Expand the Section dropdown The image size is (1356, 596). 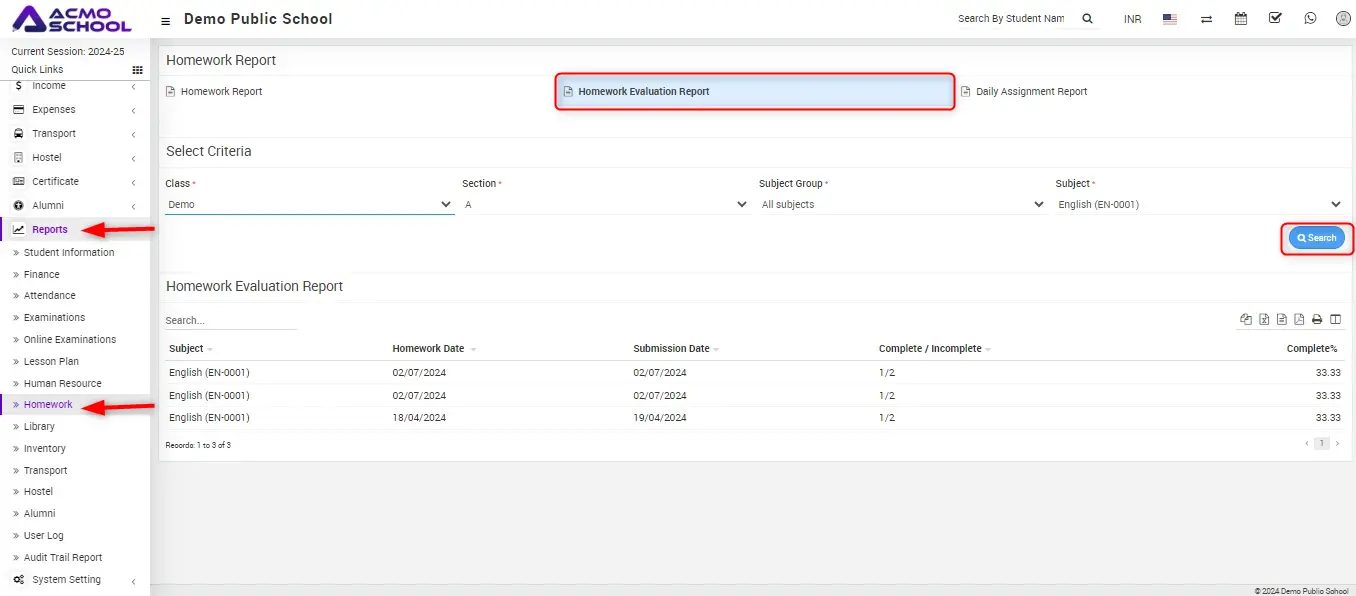tap(606, 204)
